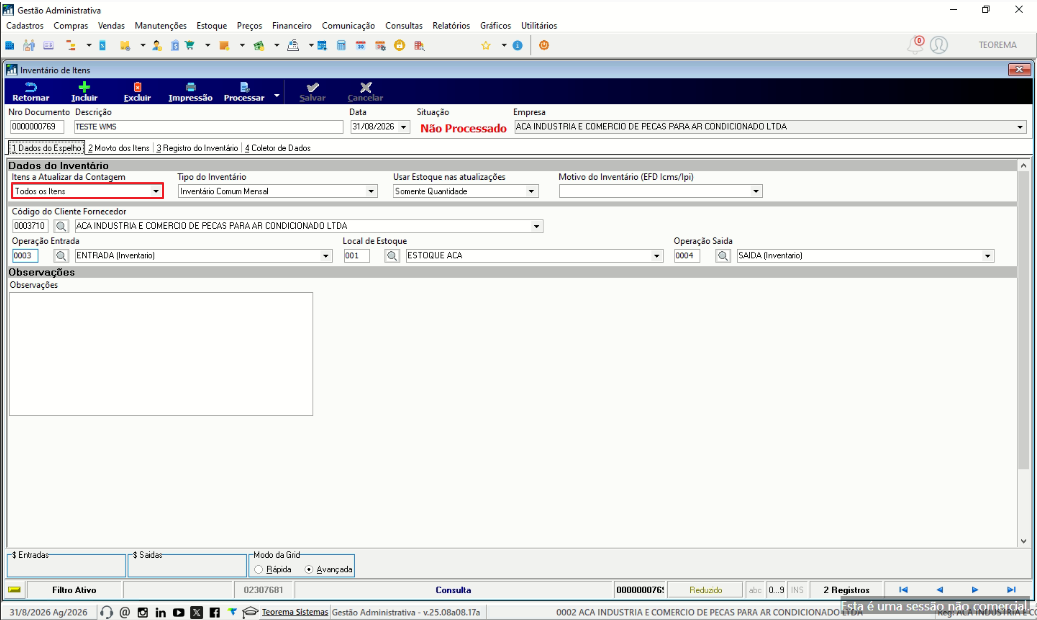Click the Reduzido status button
Viewport: 1037px width, 620px height.
706,590
